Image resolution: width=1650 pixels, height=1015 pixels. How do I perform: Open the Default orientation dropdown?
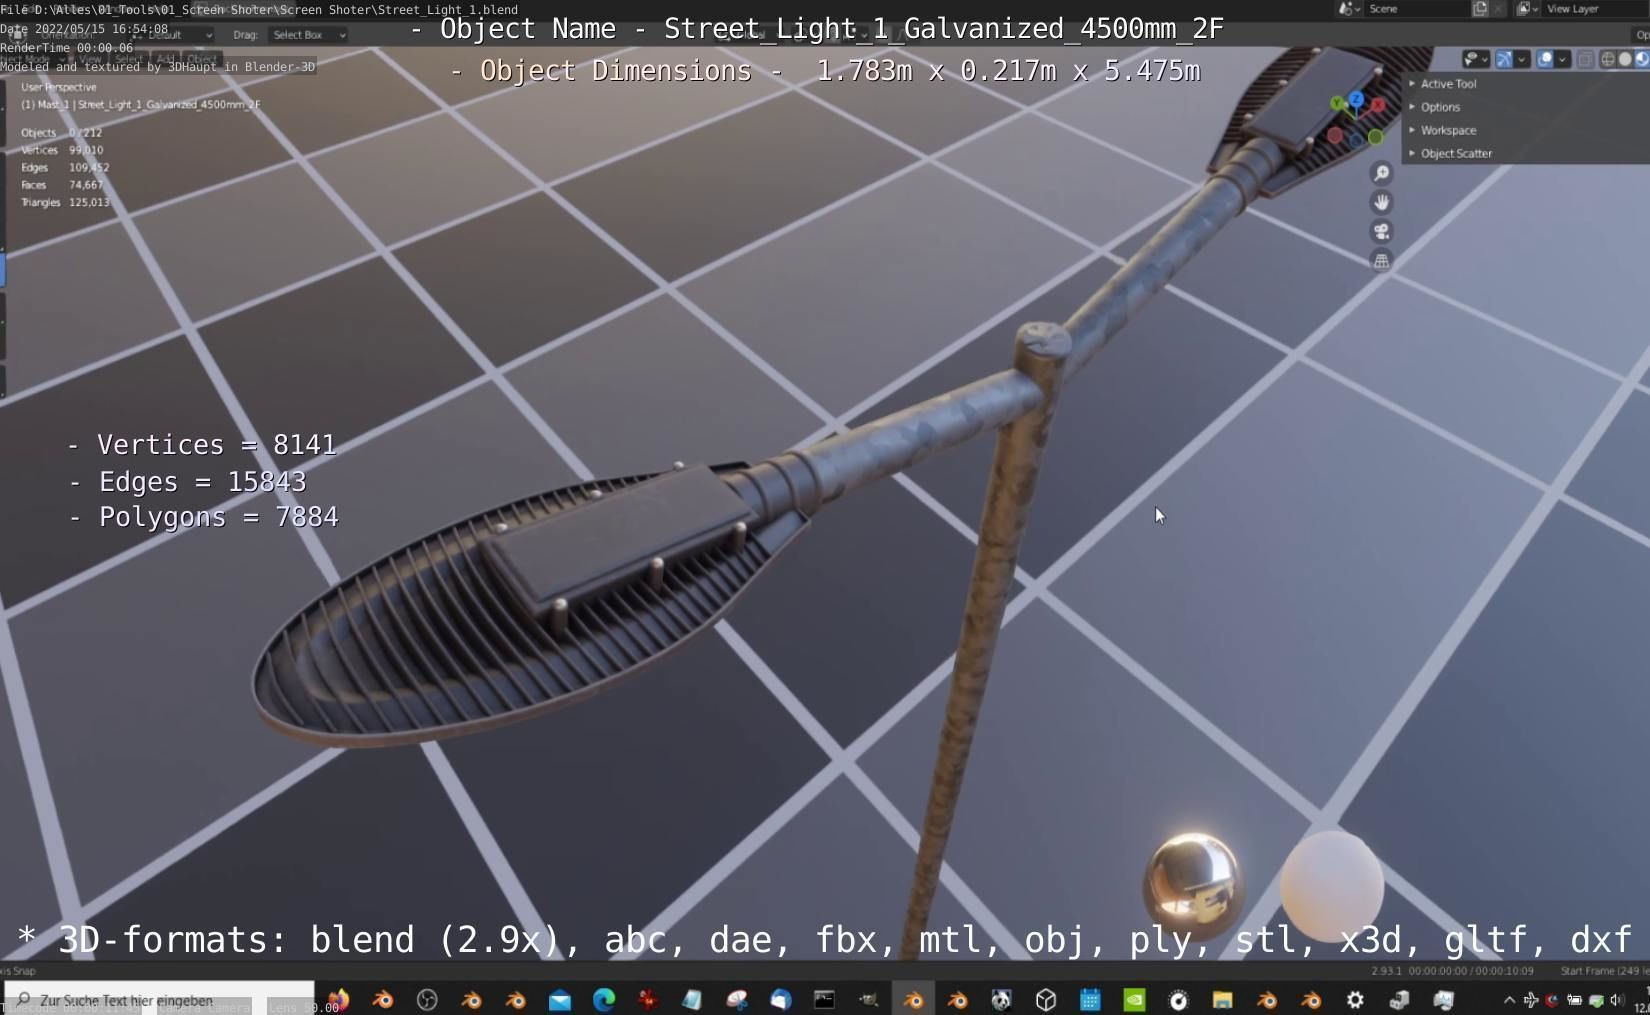point(172,35)
